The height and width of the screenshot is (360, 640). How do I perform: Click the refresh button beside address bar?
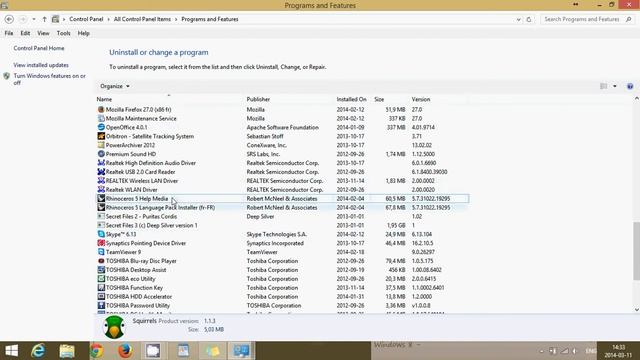[529, 19]
